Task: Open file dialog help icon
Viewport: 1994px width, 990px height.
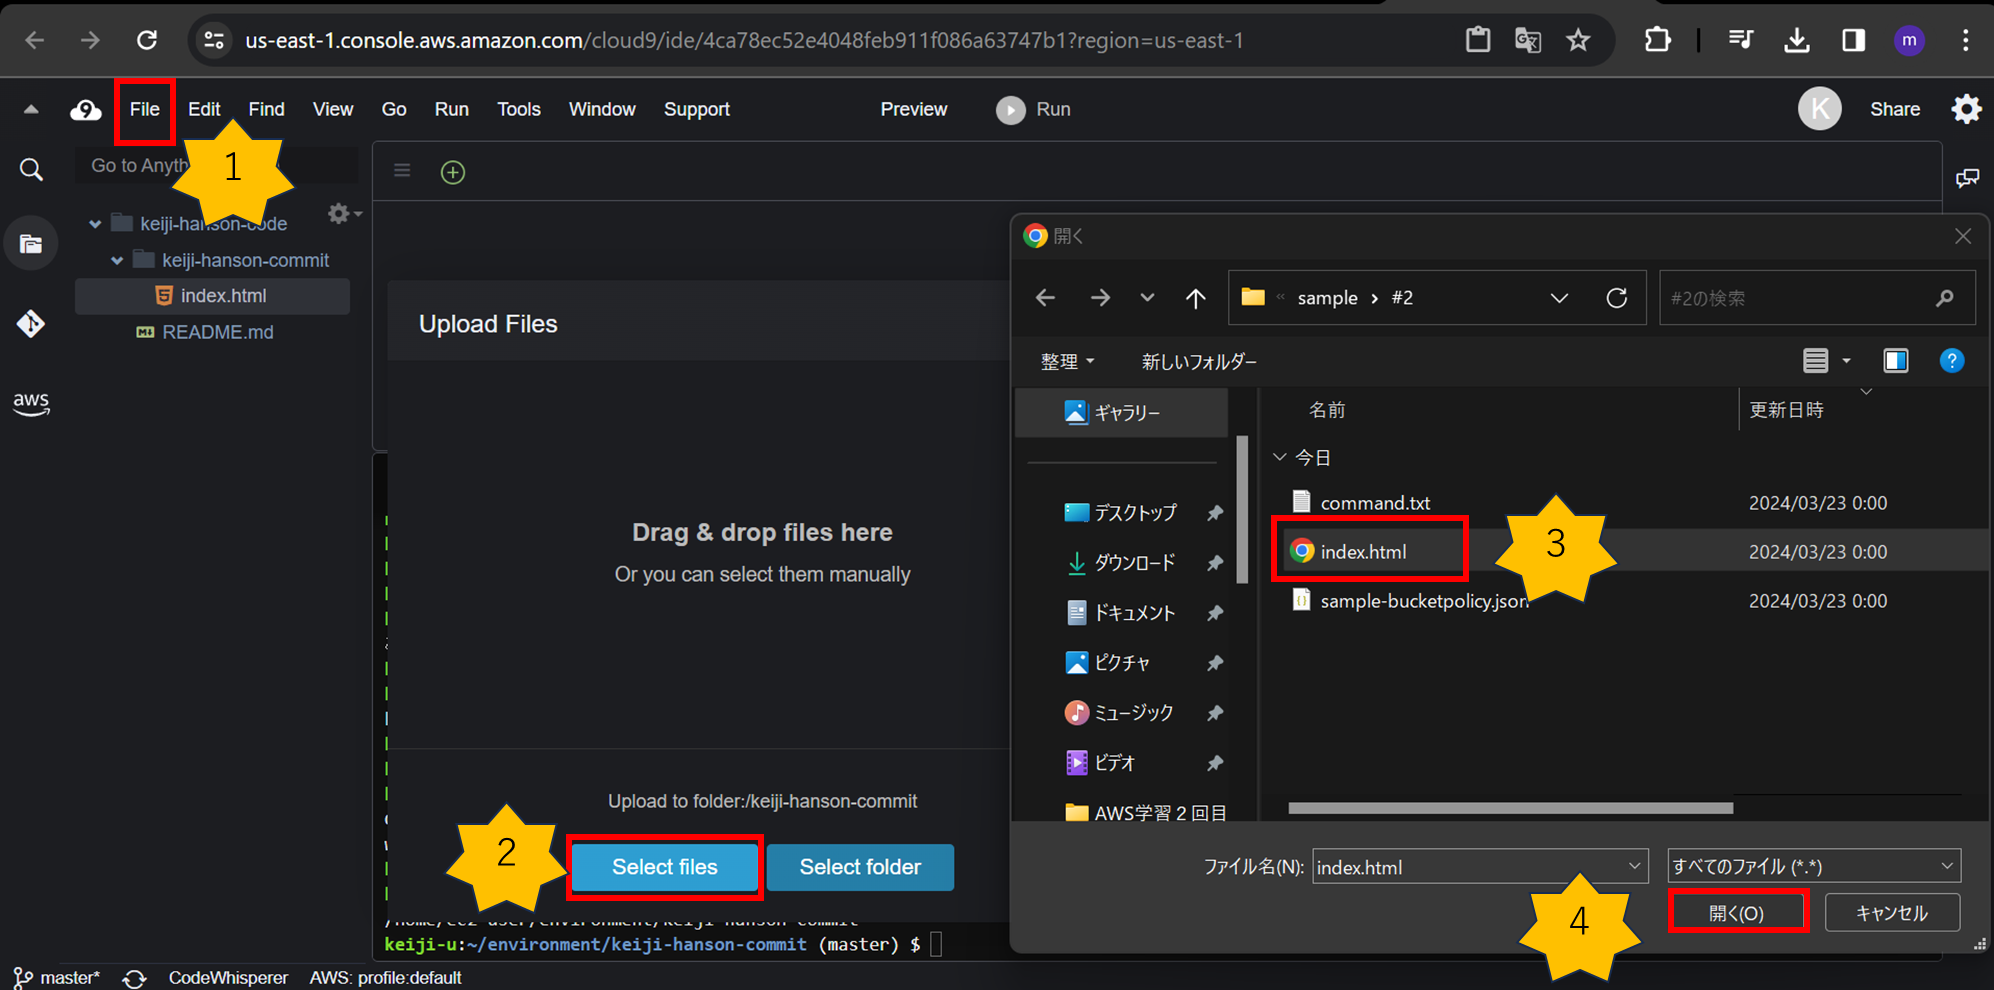Action: (x=1951, y=361)
